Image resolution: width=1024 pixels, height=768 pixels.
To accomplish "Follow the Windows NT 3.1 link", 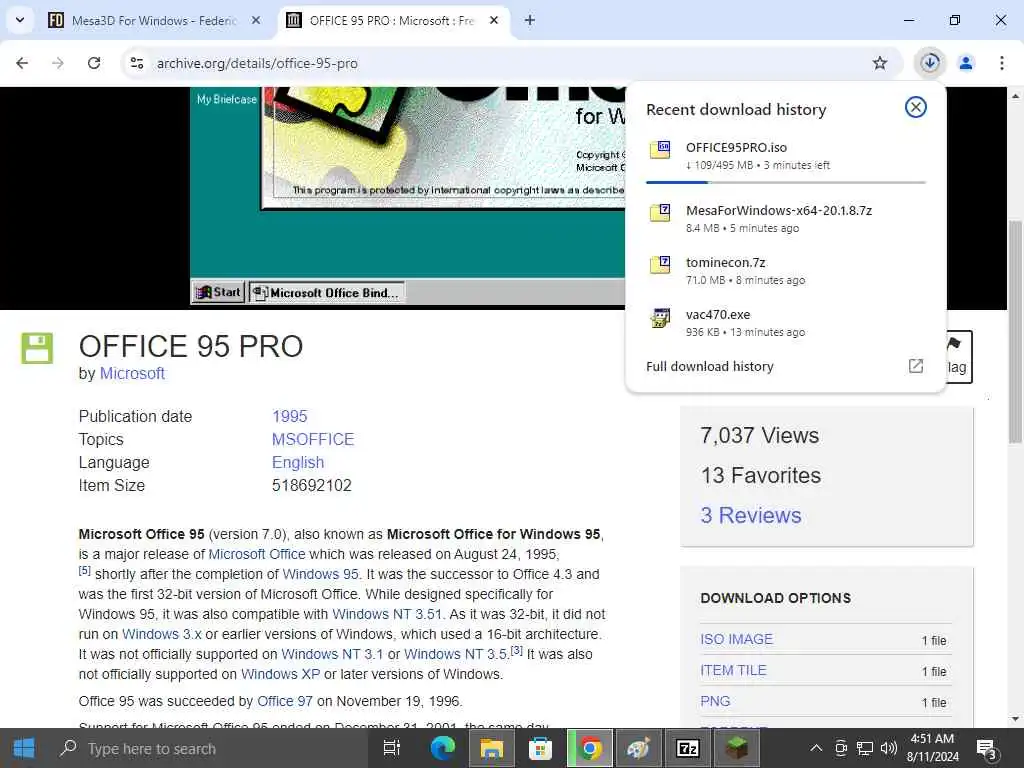I will 332,654.
